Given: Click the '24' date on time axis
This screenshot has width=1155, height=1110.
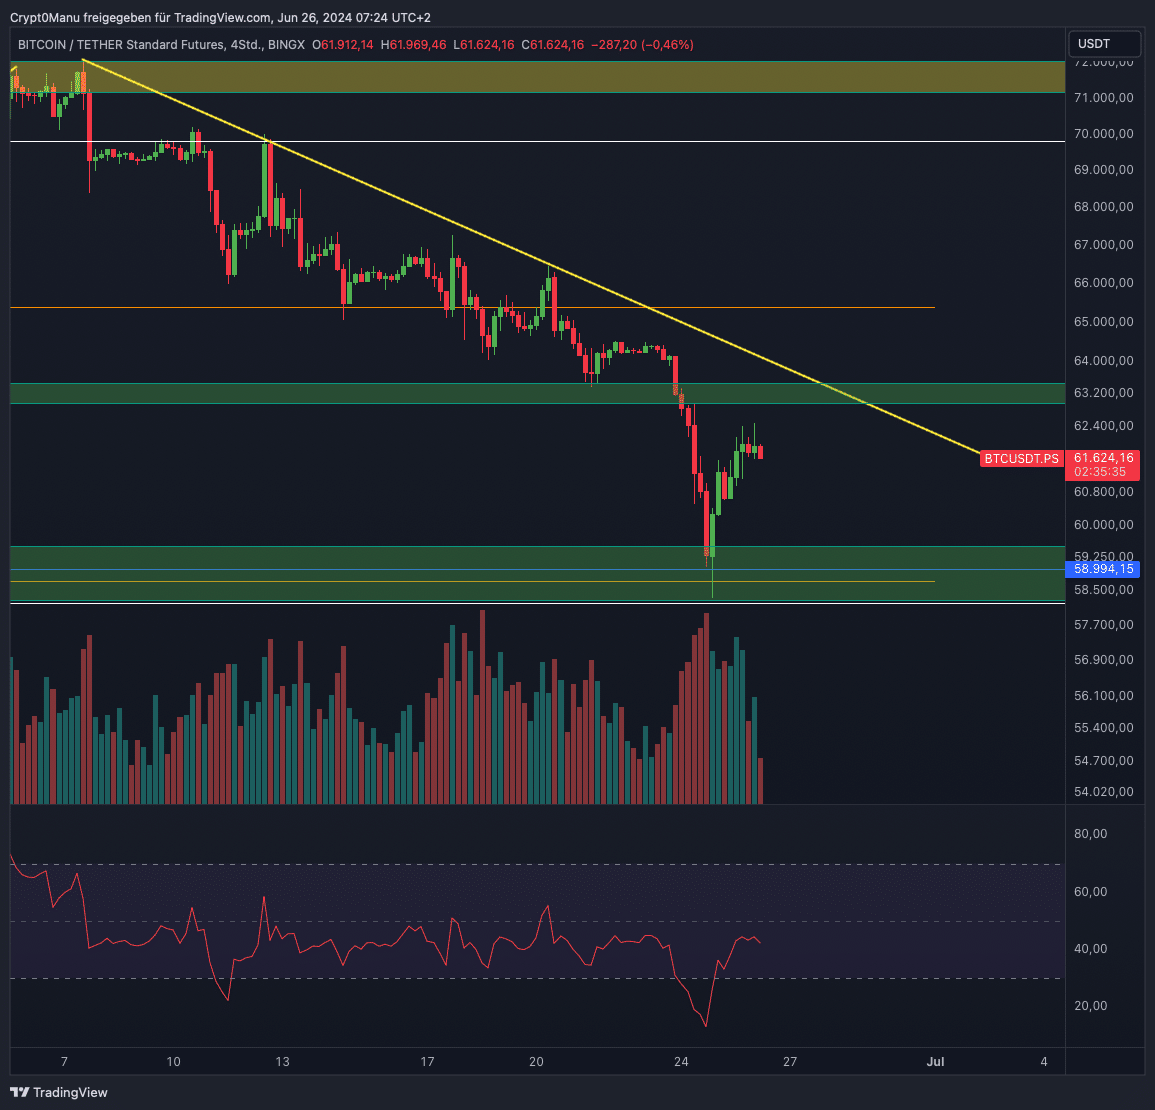Looking at the screenshot, I should tap(681, 1062).
